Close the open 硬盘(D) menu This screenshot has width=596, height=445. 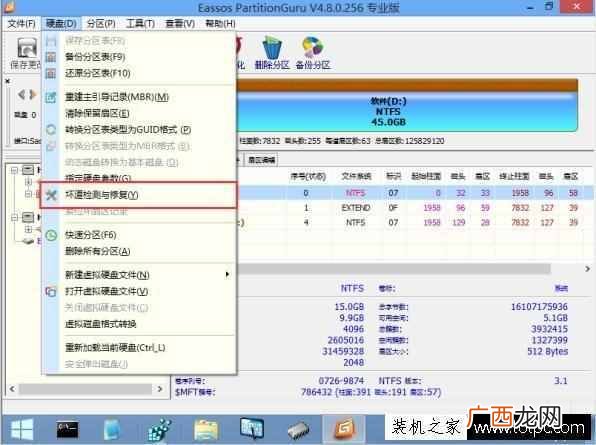click(61, 24)
